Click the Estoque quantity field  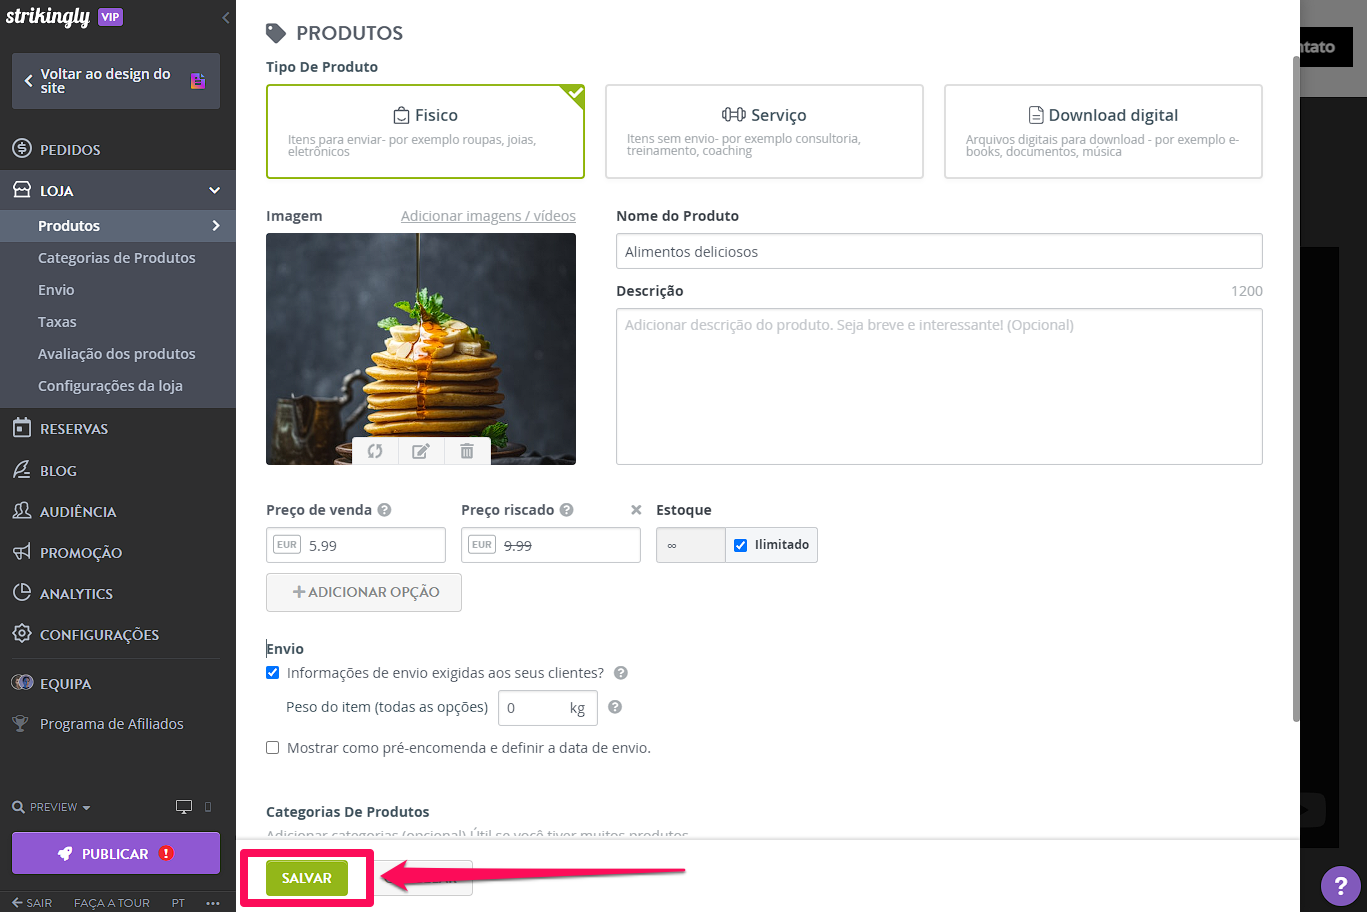(x=690, y=545)
